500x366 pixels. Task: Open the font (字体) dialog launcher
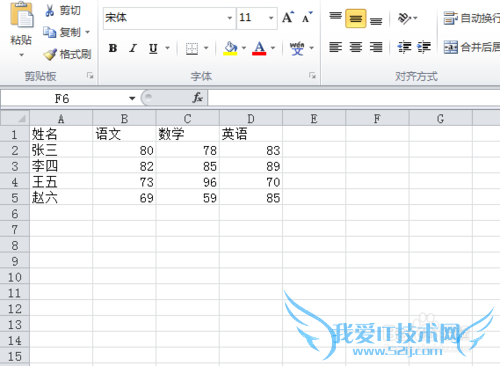click(x=312, y=76)
